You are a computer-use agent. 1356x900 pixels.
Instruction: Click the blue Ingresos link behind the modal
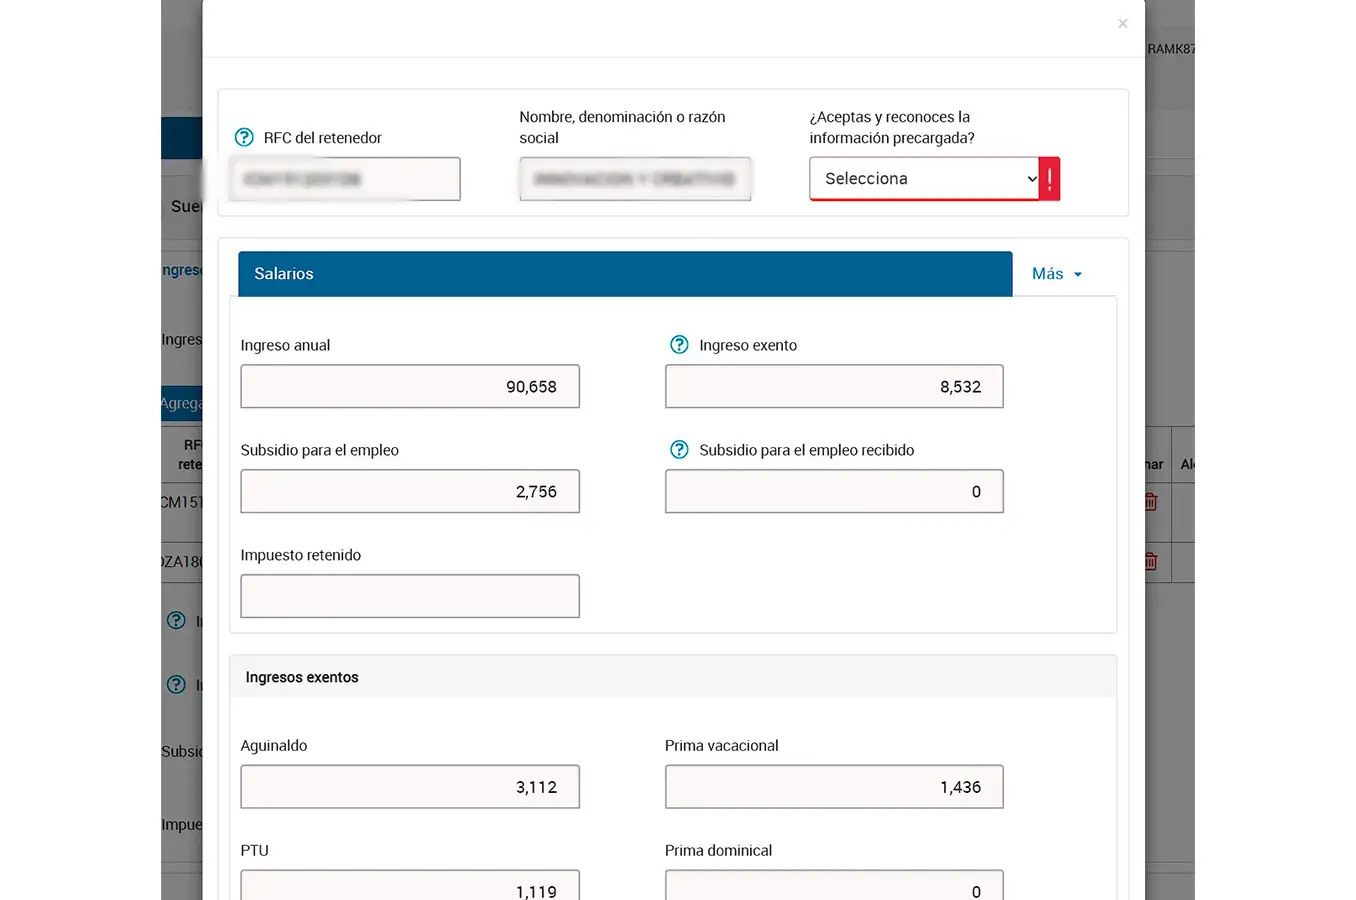[x=182, y=269]
